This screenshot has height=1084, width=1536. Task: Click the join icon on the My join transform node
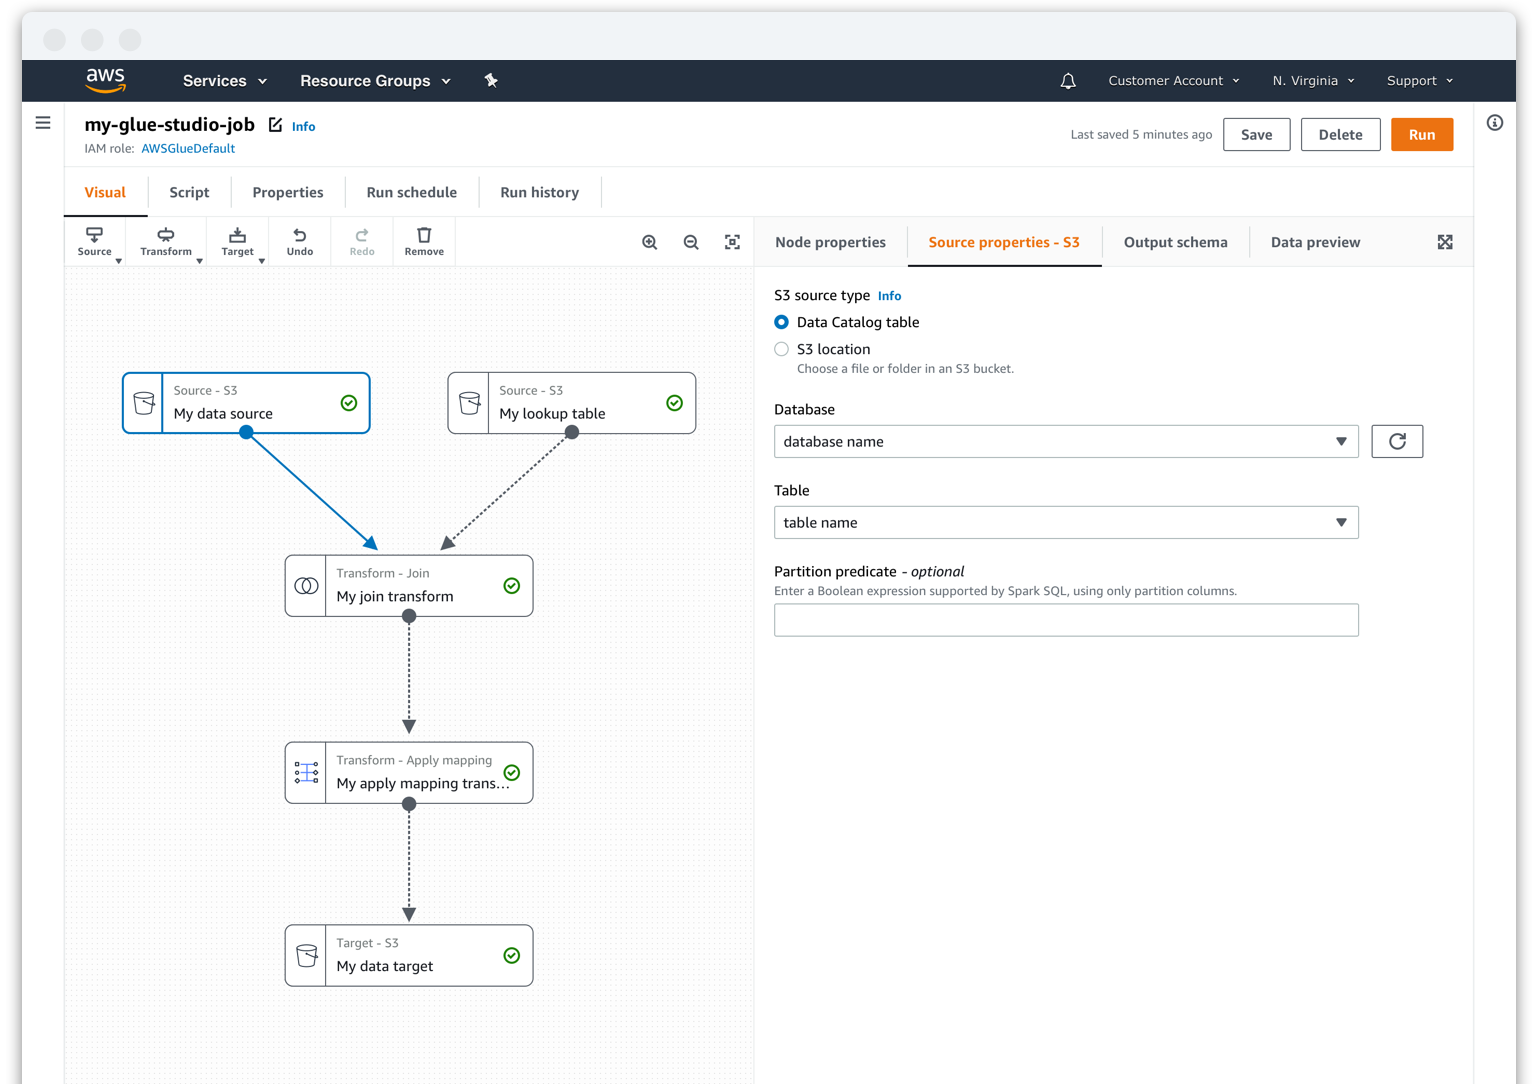[307, 586]
